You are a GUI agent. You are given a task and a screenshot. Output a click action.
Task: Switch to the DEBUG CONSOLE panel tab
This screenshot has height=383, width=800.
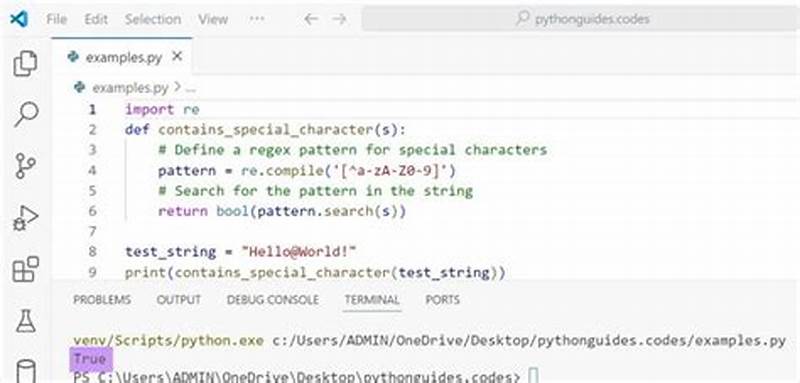[273, 299]
